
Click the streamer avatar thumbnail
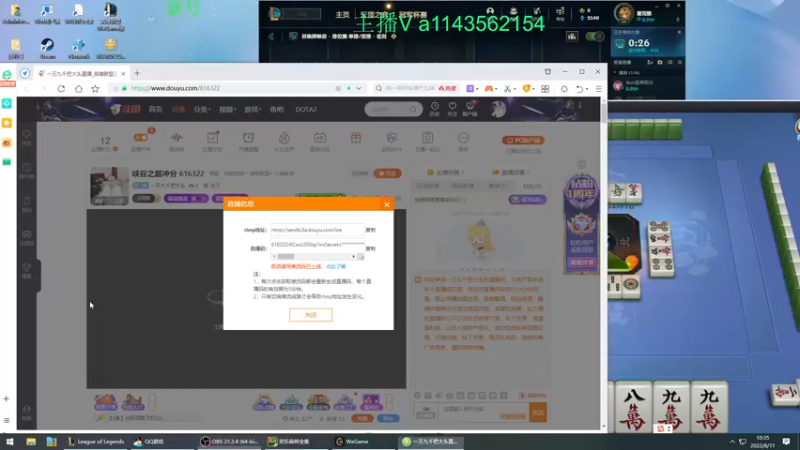109,186
